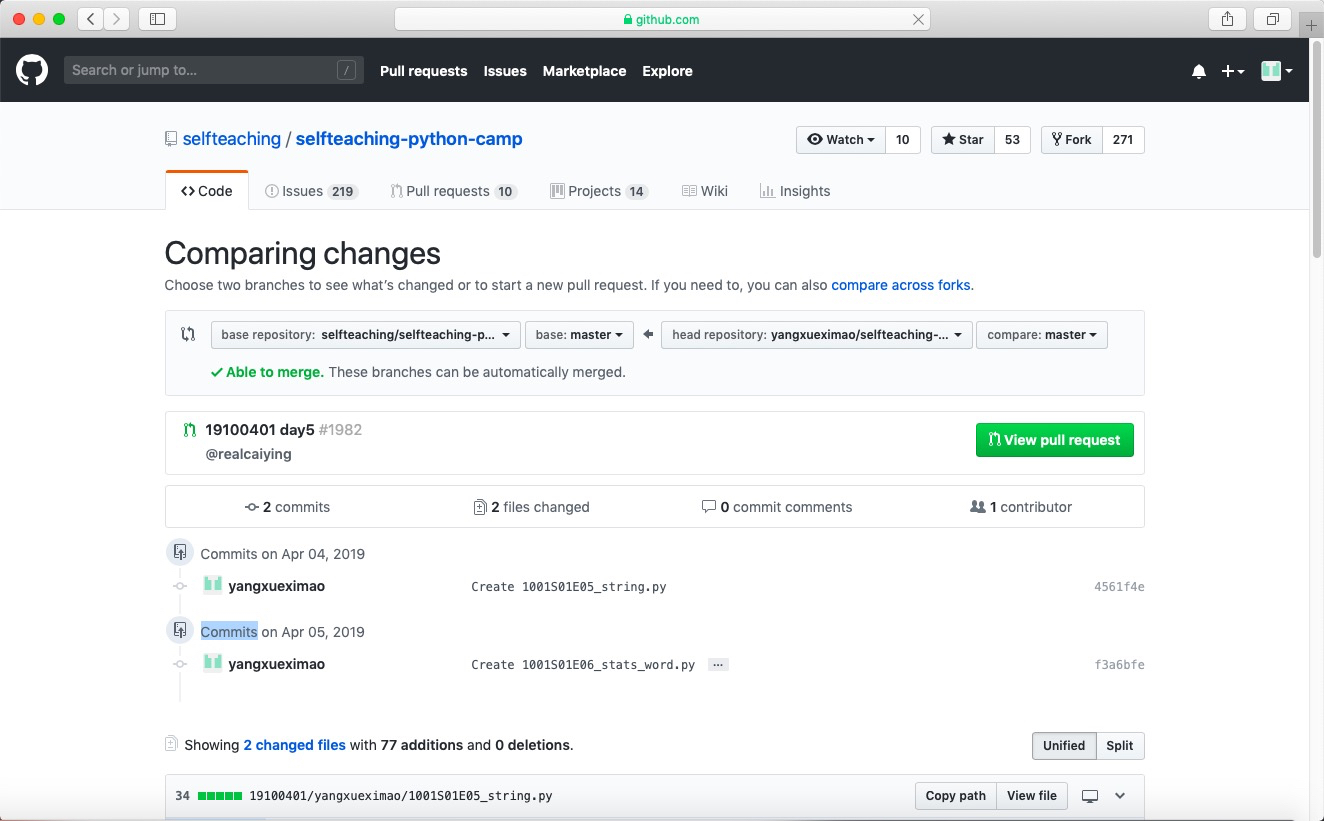Screen dimensions: 1324x821
Task: Select the Code tab
Action: pyautogui.click(x=207, y=191)
